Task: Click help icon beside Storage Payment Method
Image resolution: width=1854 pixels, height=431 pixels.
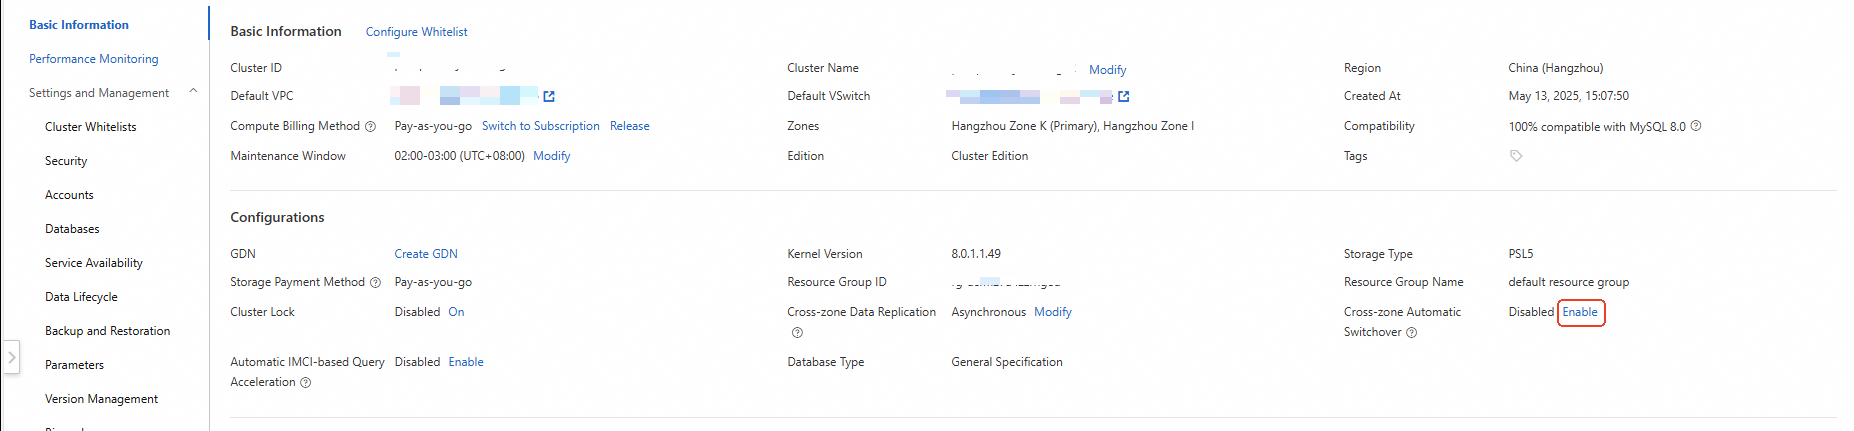Action: point(375,283)
